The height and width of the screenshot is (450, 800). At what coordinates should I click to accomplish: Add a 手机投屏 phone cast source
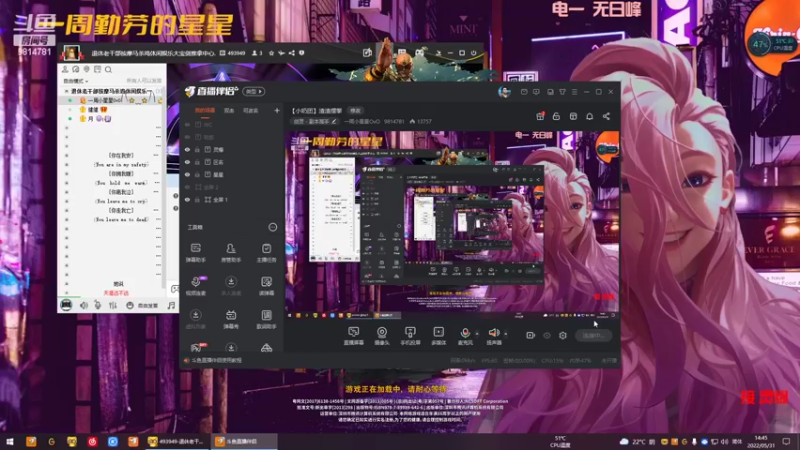click(410, 335)
